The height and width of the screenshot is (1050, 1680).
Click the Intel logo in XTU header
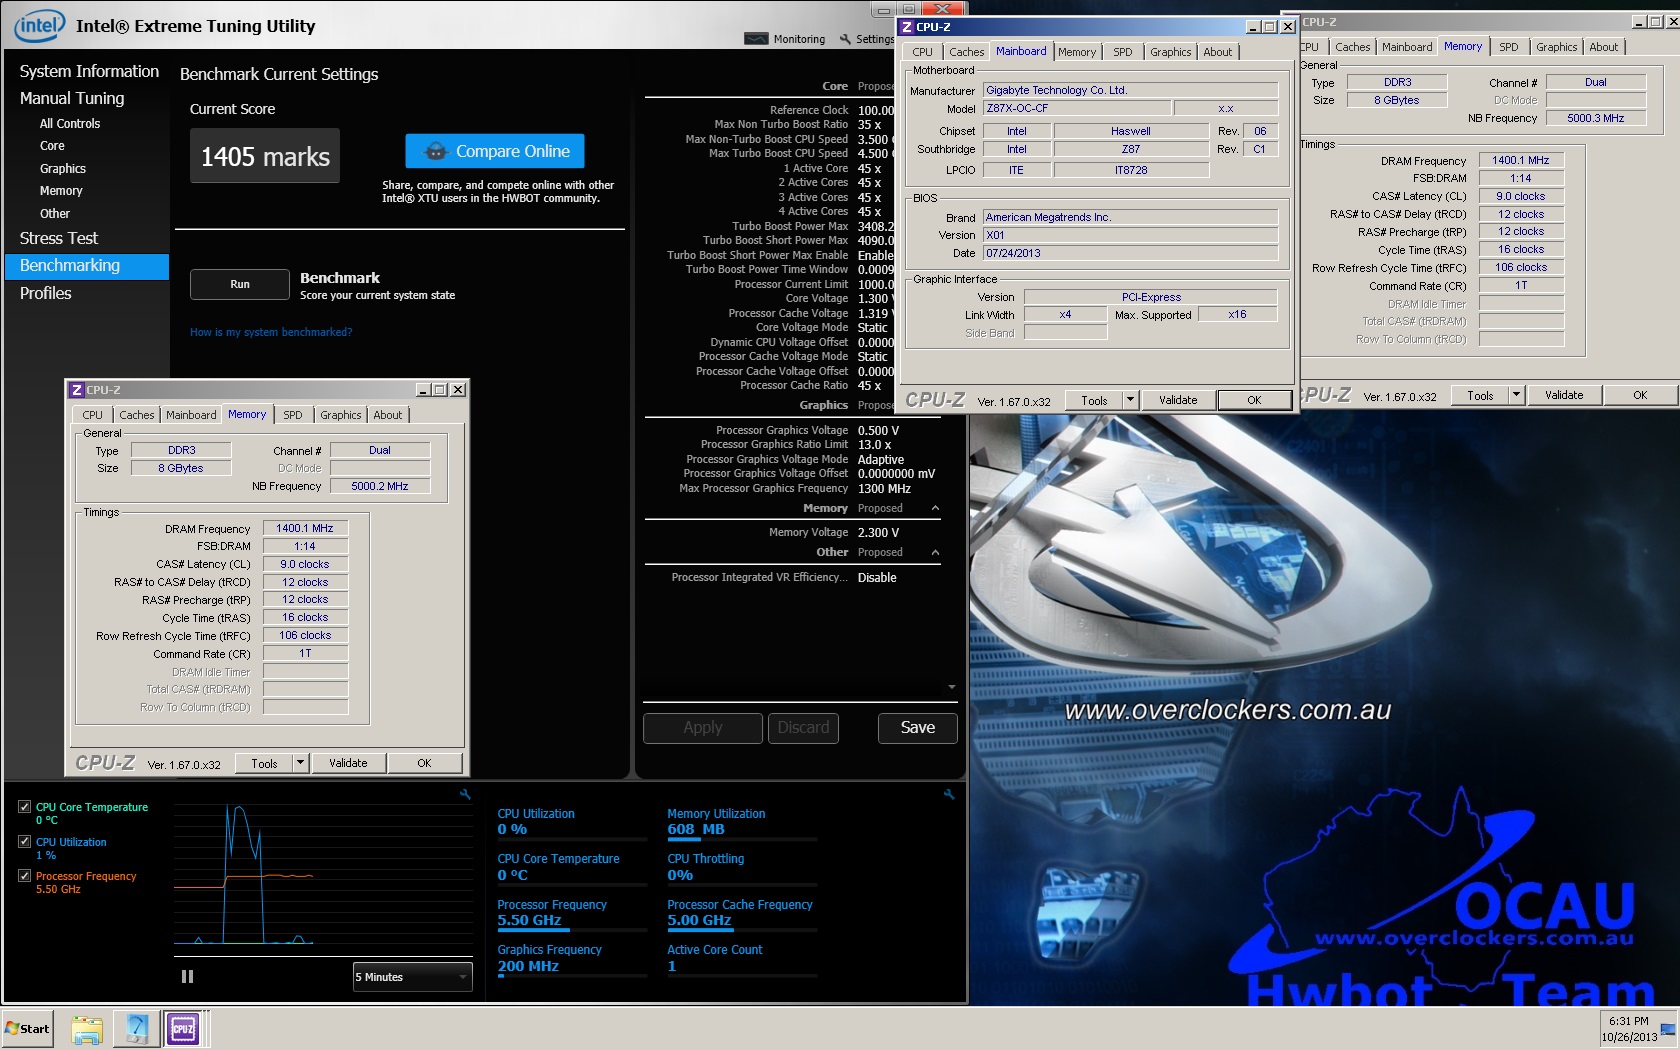(x=39, y=26)
